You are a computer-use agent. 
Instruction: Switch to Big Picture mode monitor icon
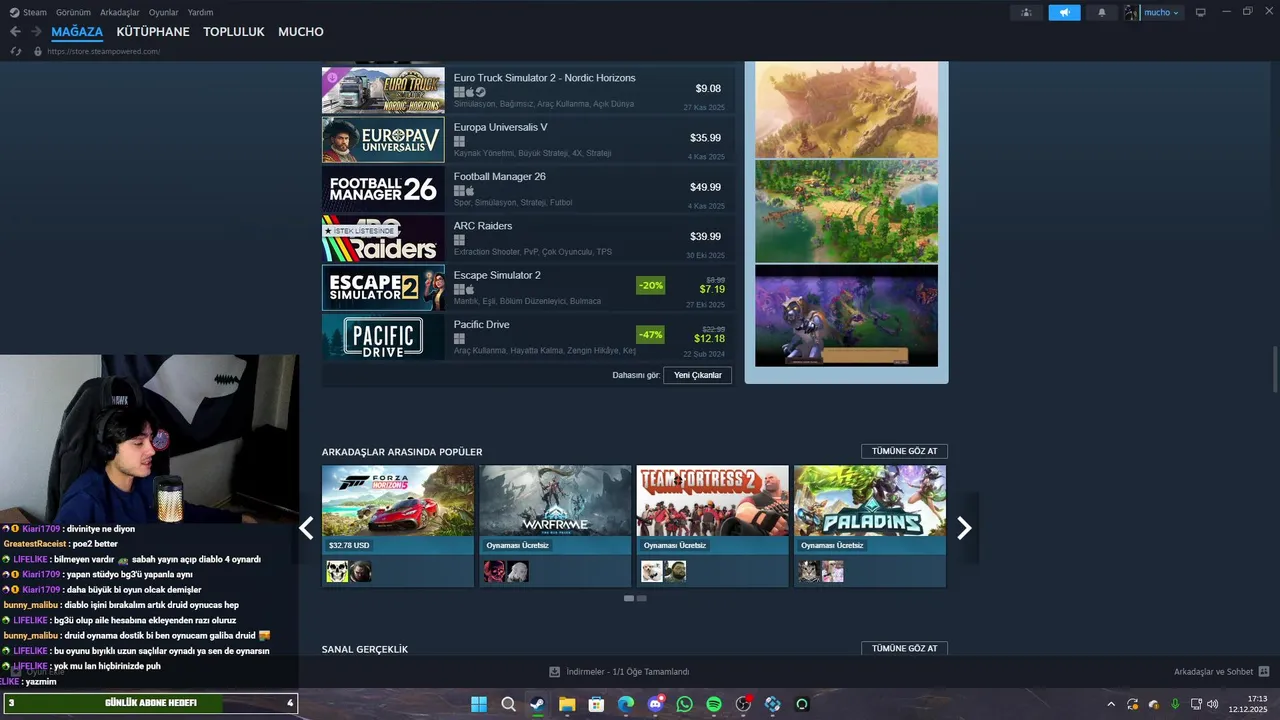tap(1201, 12)
